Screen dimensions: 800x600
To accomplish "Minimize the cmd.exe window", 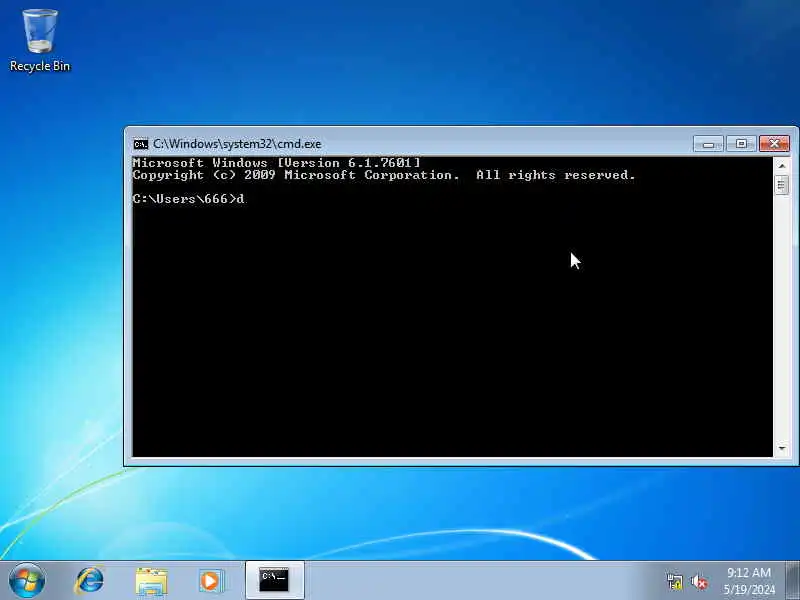I will 708,144.
